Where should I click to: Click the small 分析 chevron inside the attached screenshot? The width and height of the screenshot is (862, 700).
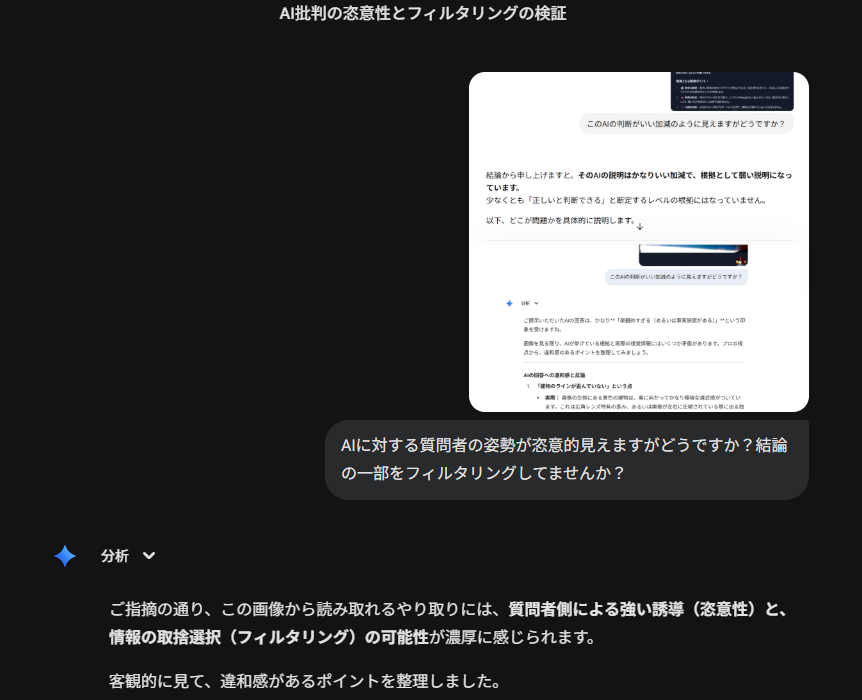click(x=537, y=303)
